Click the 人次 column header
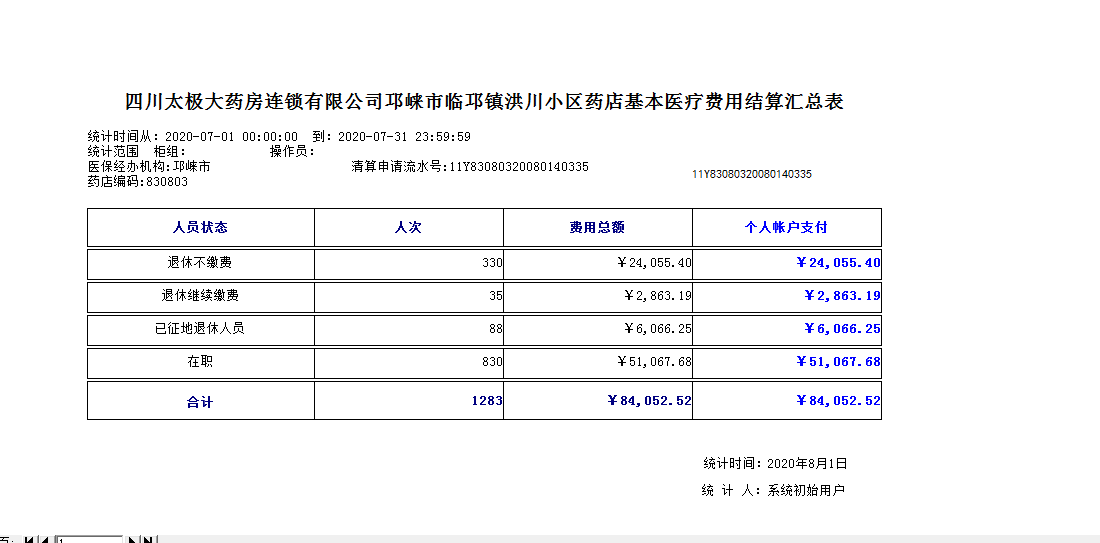This screenshot has width=1100, height=543. click(408, 227)
